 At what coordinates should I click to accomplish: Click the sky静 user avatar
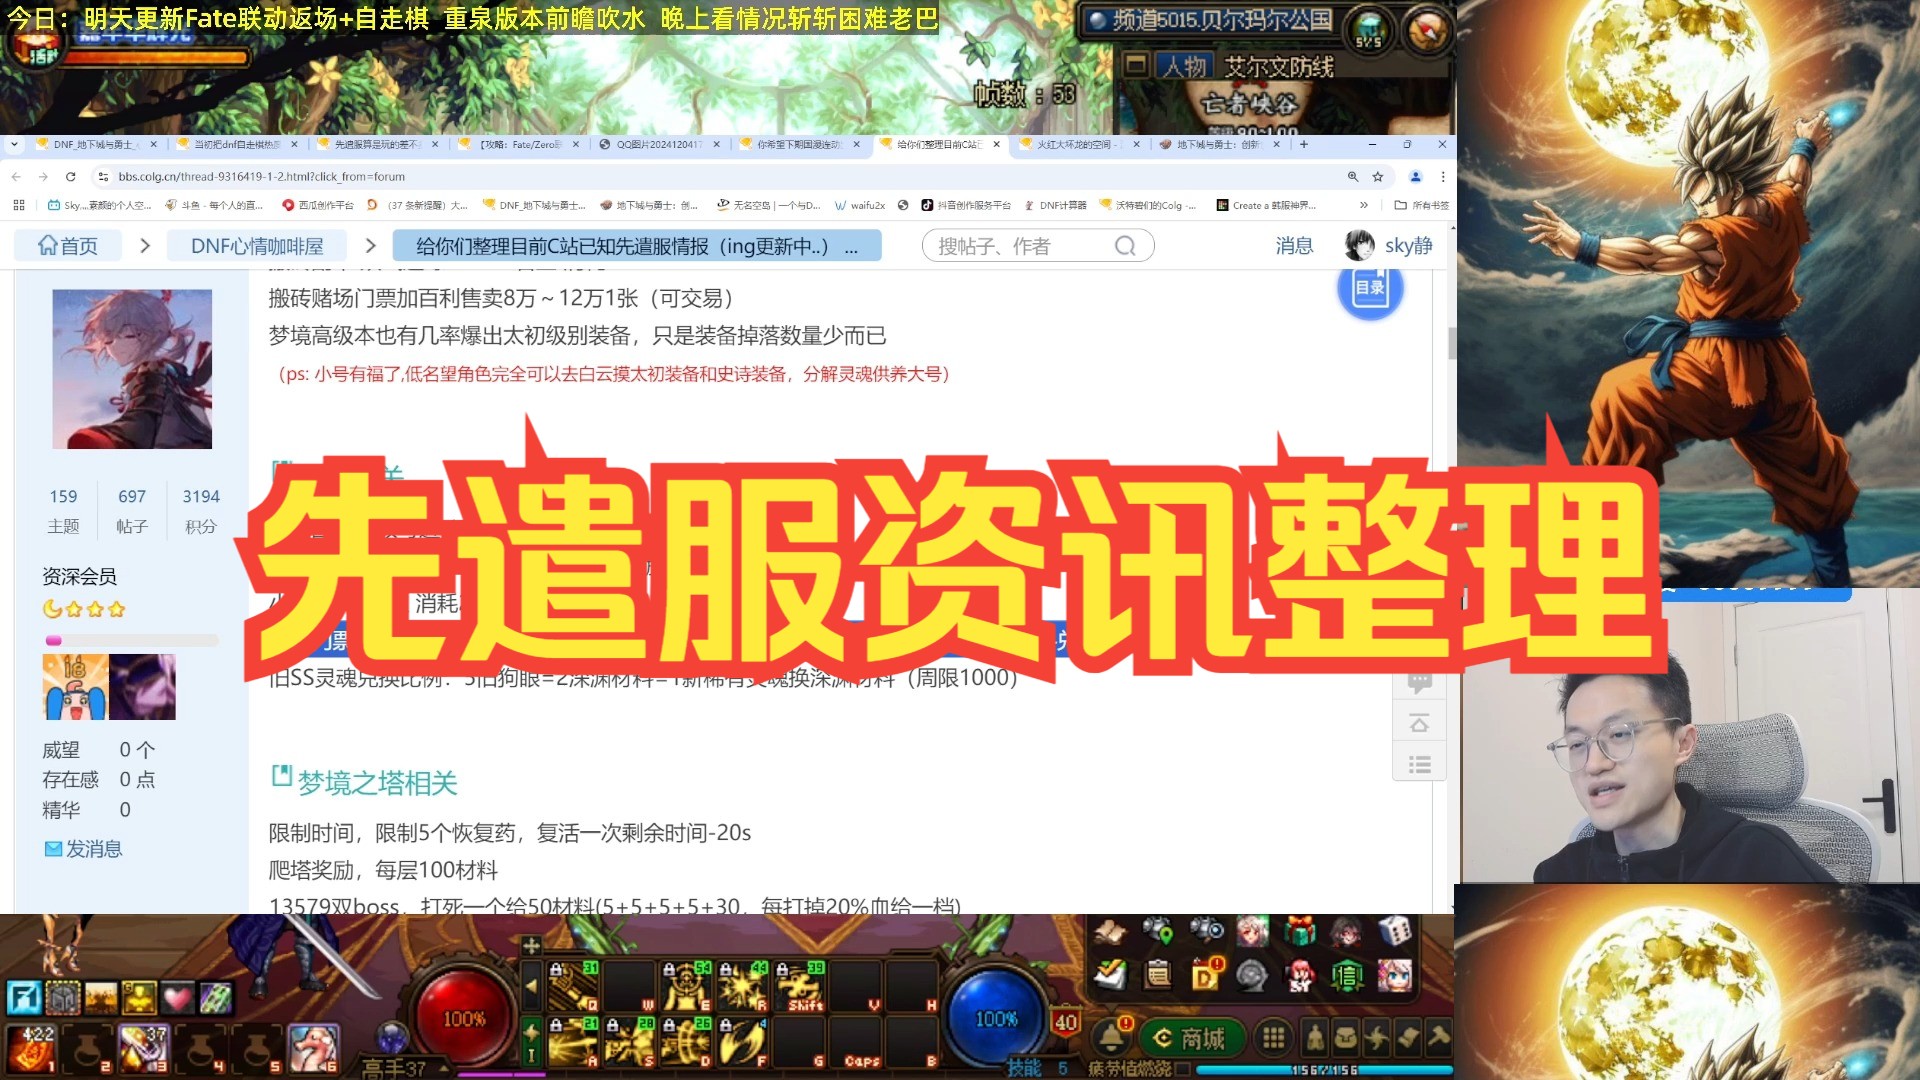coord(1360,245)
